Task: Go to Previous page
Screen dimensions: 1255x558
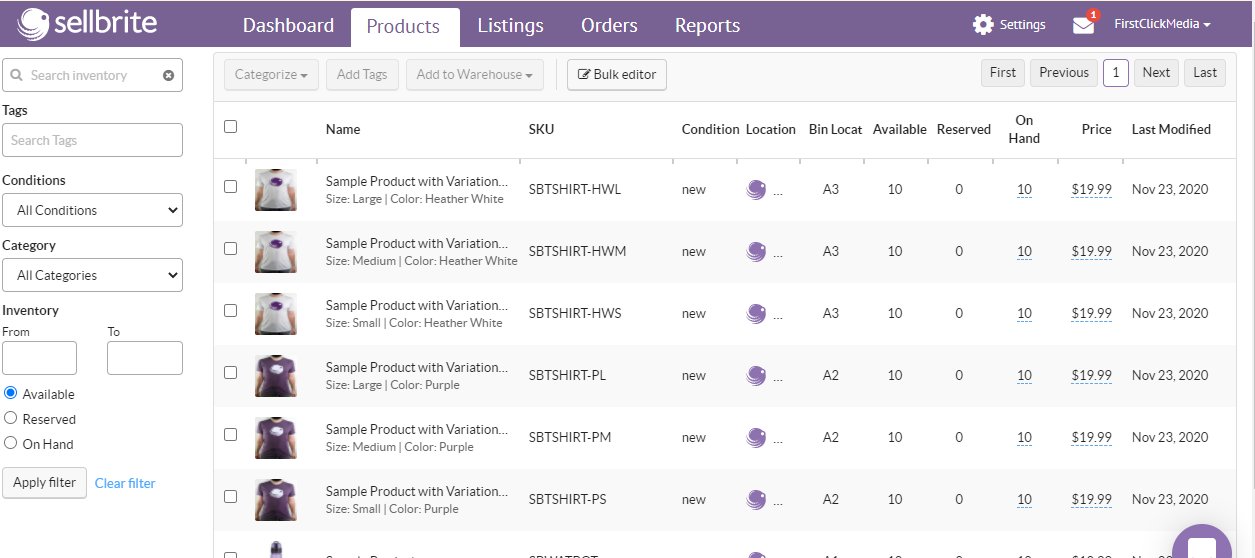Action: pos(1064,73)
